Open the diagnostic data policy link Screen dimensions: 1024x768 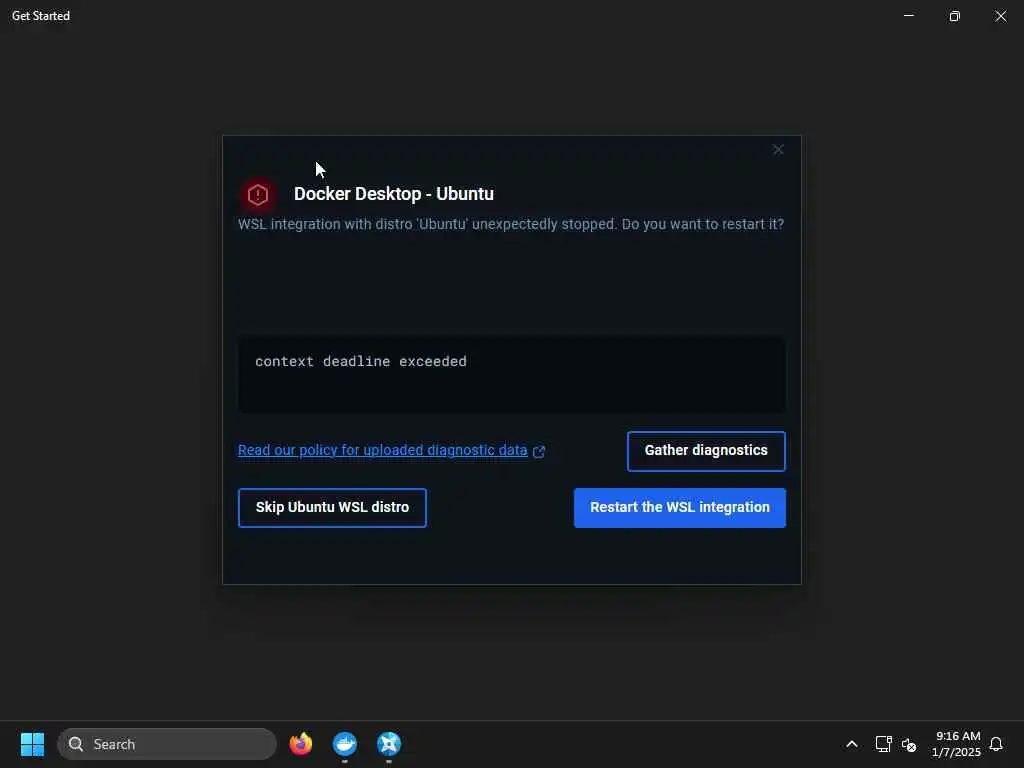point(382,451)
